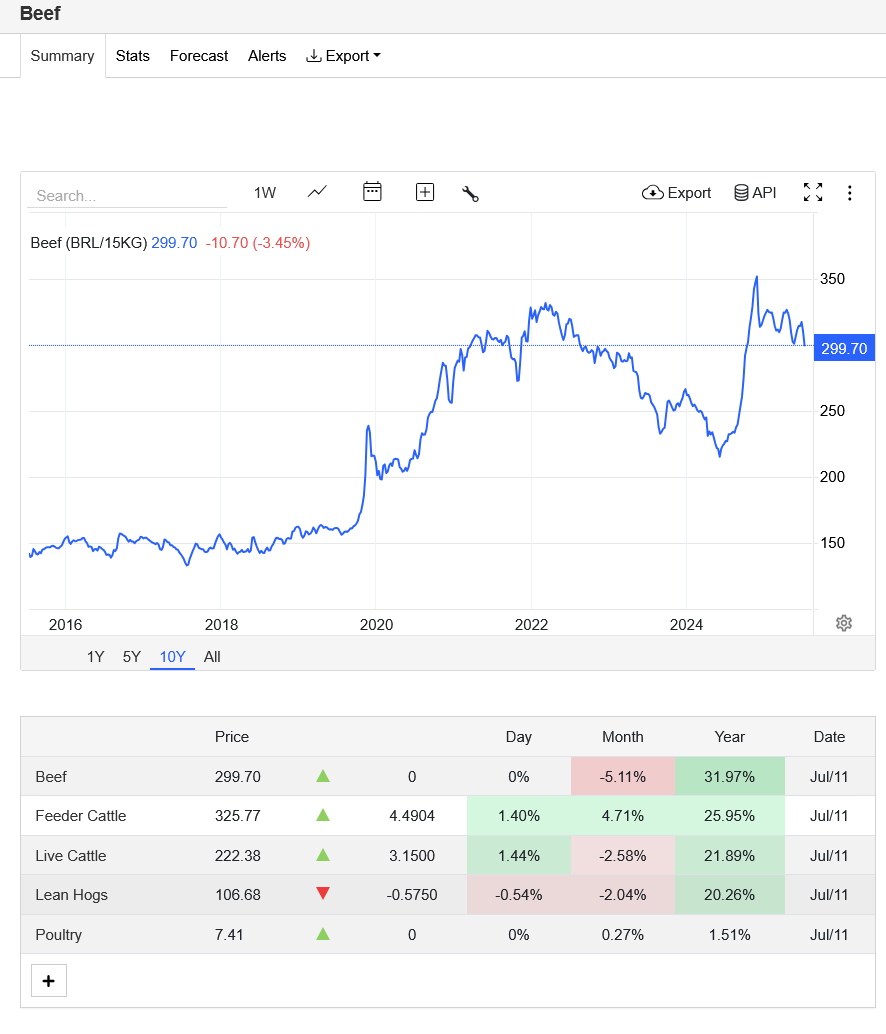
Task: Click the green arrow in Poultry row
Action: click(x=323, y=934)
